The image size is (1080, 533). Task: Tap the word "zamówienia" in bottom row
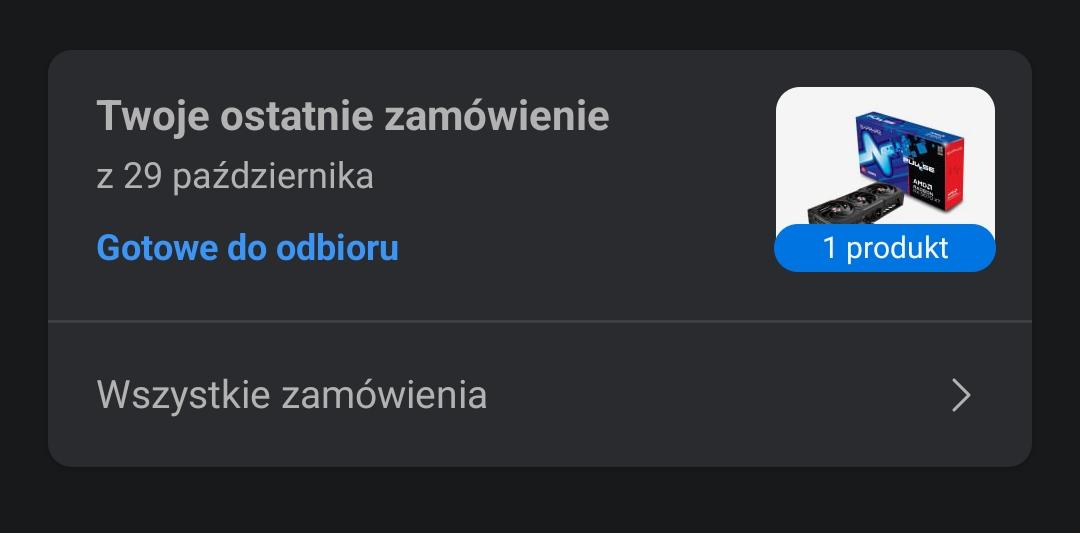pyautogui.click(x=384, y=395)
